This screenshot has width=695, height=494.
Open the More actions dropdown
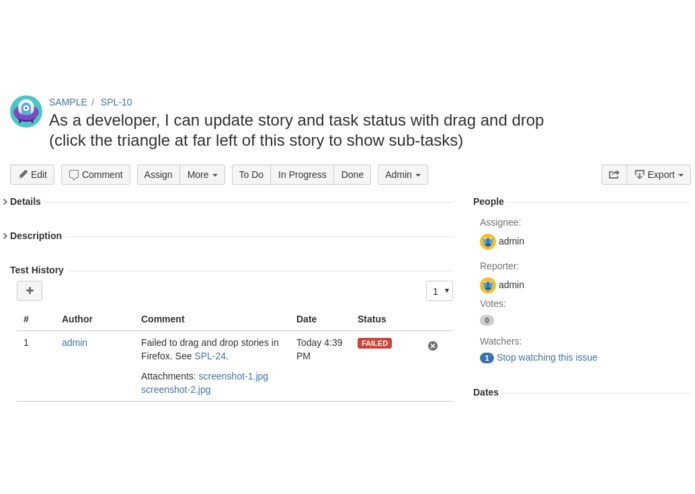[x=202, y=175]
